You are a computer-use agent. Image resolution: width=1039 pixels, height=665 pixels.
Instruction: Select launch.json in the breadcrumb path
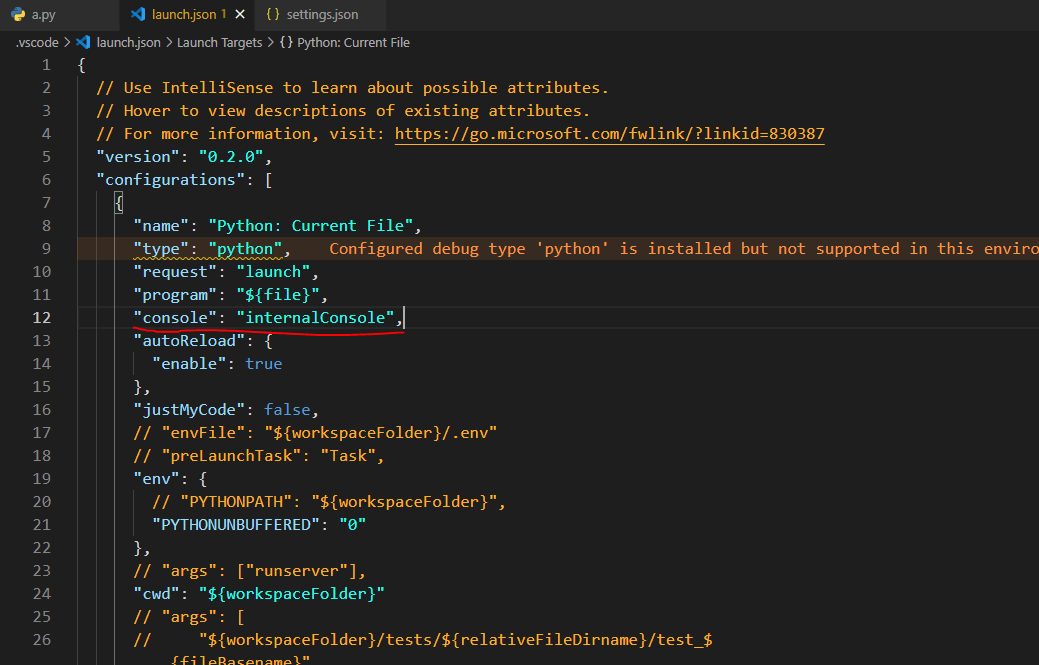pyautogui.click(x=129, y=42)
